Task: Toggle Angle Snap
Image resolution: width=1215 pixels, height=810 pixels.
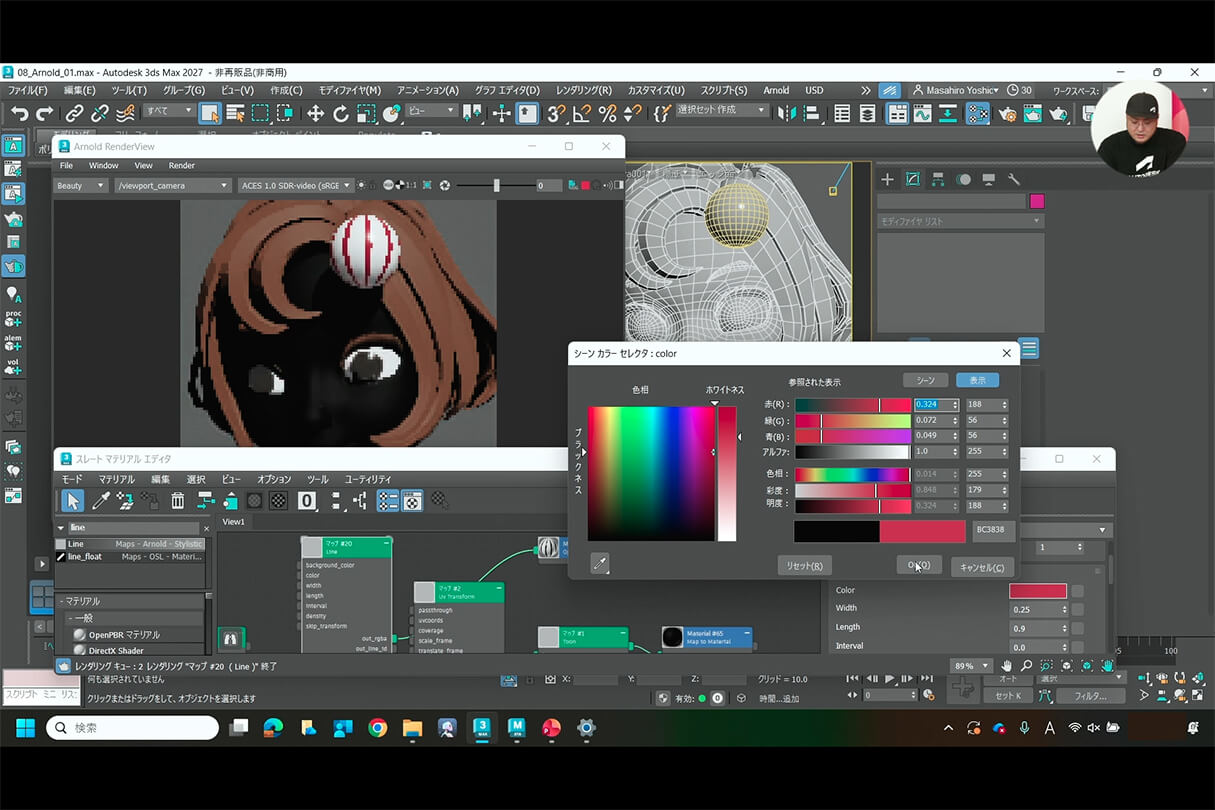Action: (x=581, y=114)
